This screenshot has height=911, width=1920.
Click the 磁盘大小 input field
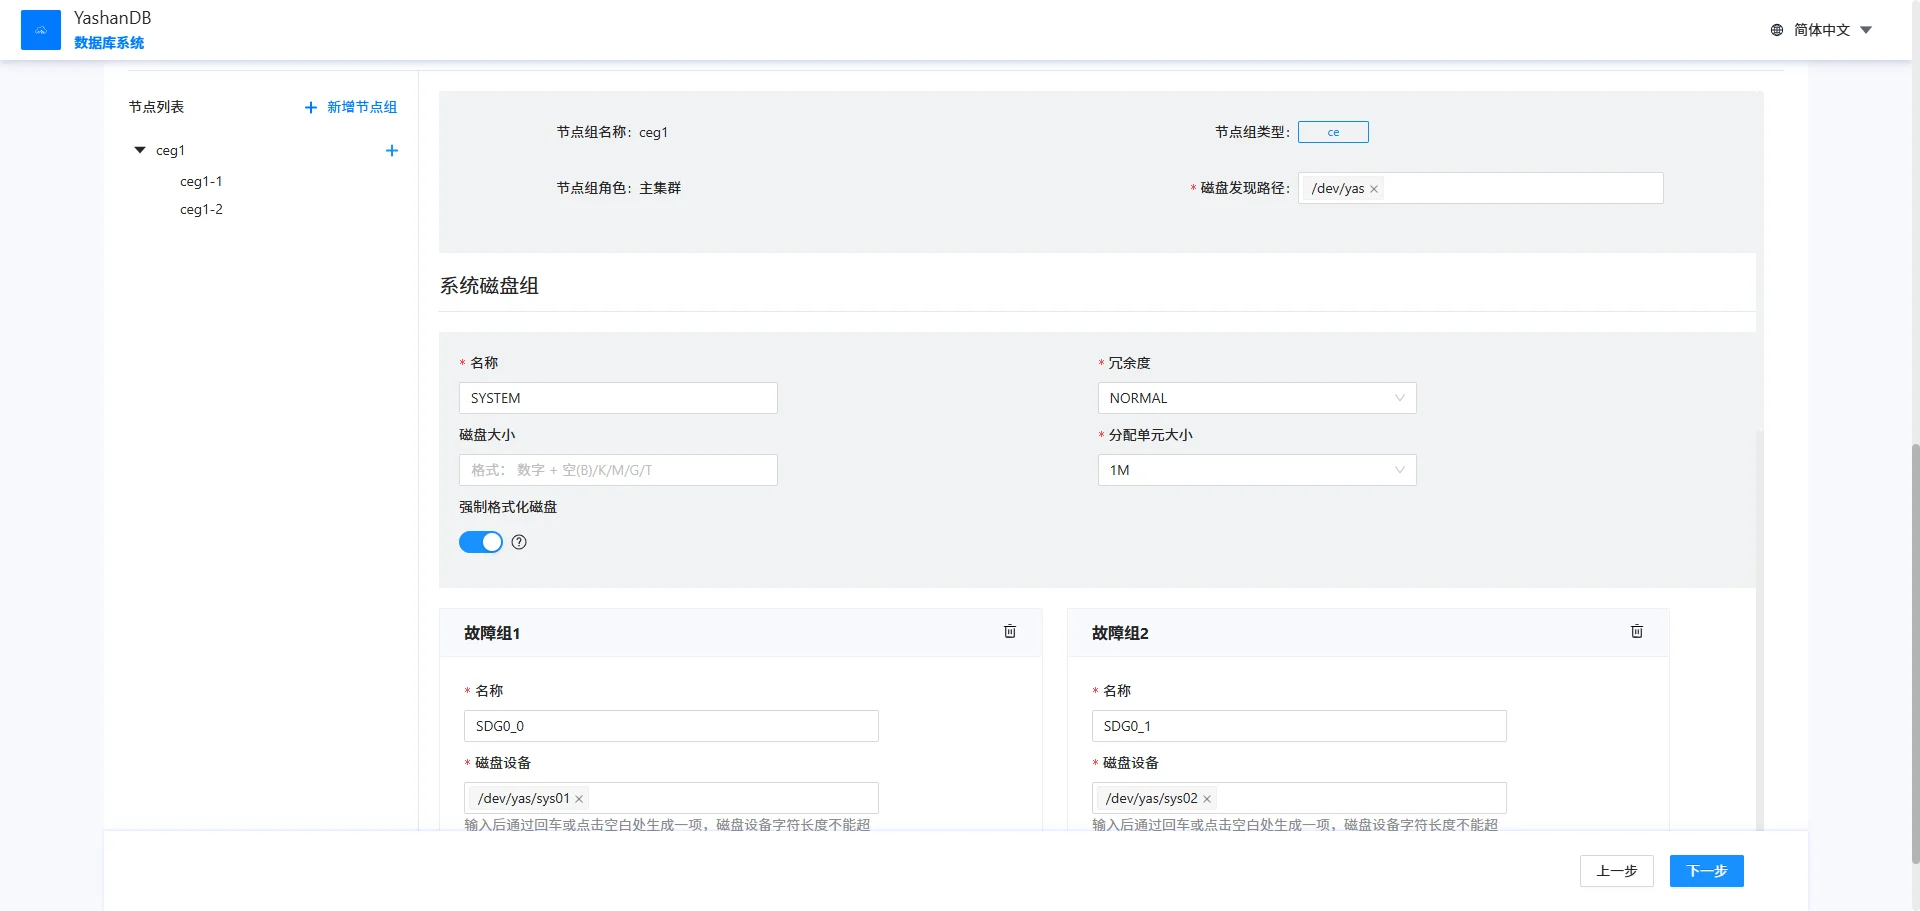coord(618,470)
